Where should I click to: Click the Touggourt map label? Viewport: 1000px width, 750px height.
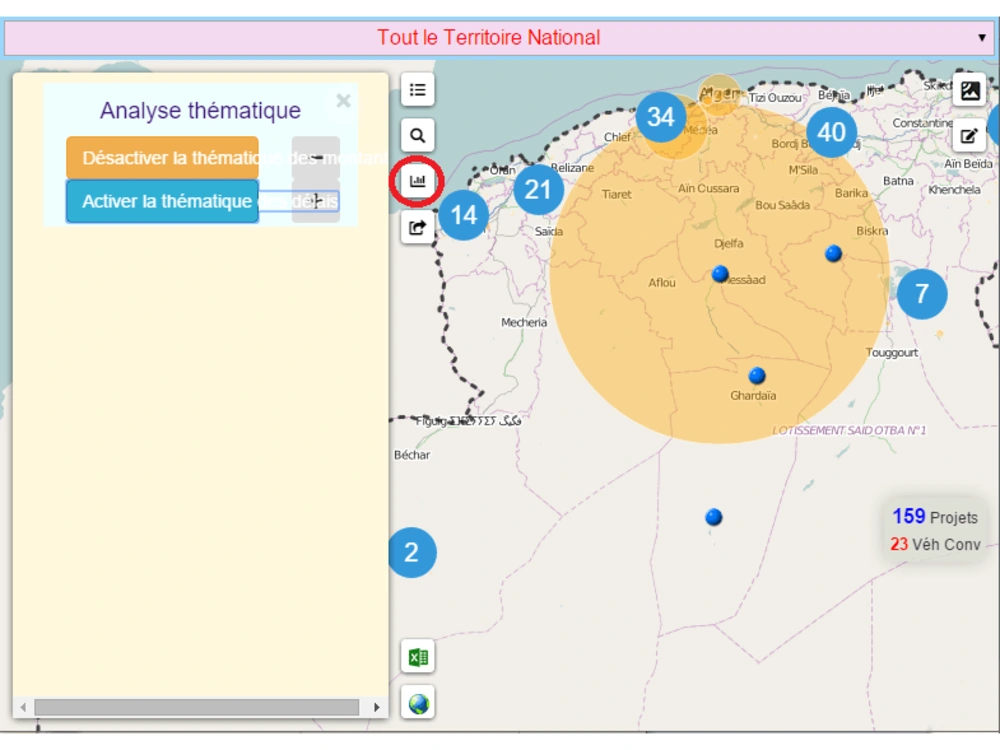point(892,353)
